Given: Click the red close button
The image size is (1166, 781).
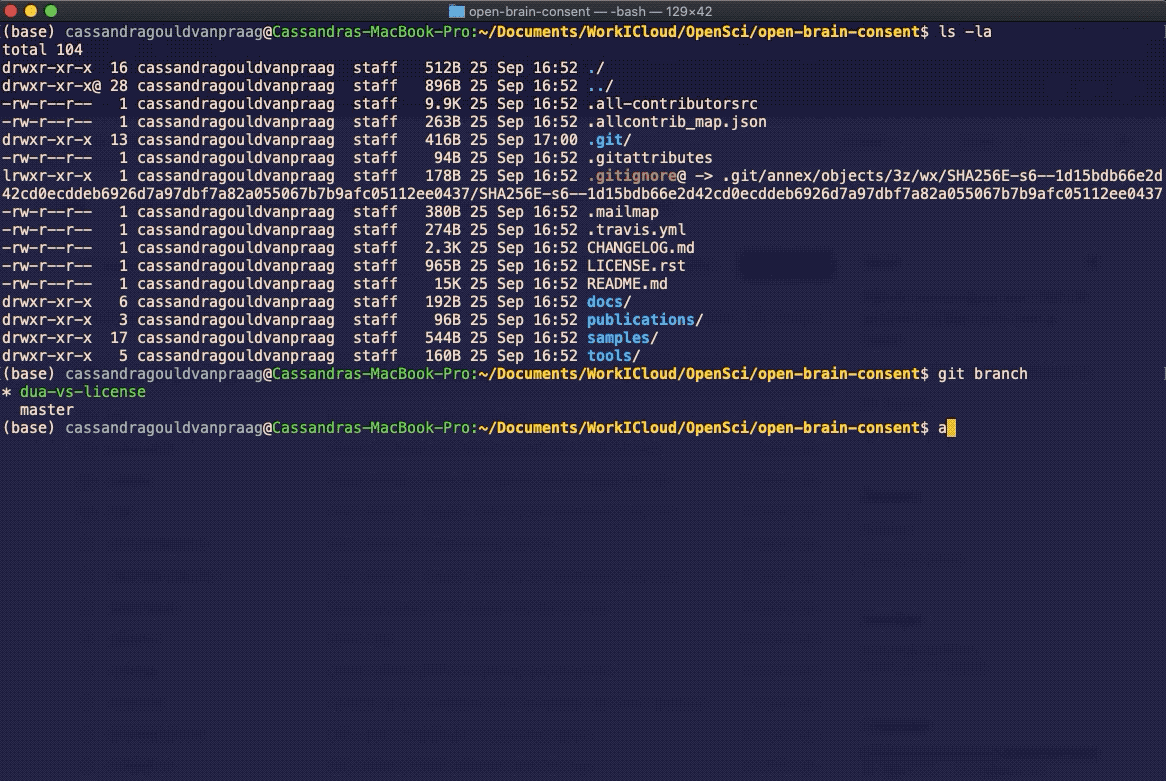Looking at the screenshot, I should 11,11.
